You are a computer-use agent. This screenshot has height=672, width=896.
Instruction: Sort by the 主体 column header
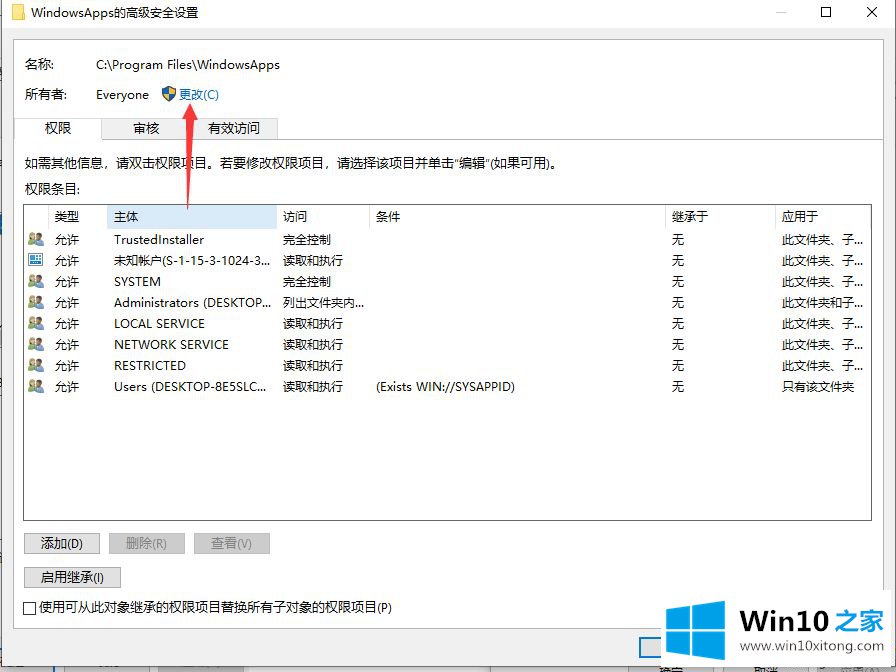click(191, 217)
